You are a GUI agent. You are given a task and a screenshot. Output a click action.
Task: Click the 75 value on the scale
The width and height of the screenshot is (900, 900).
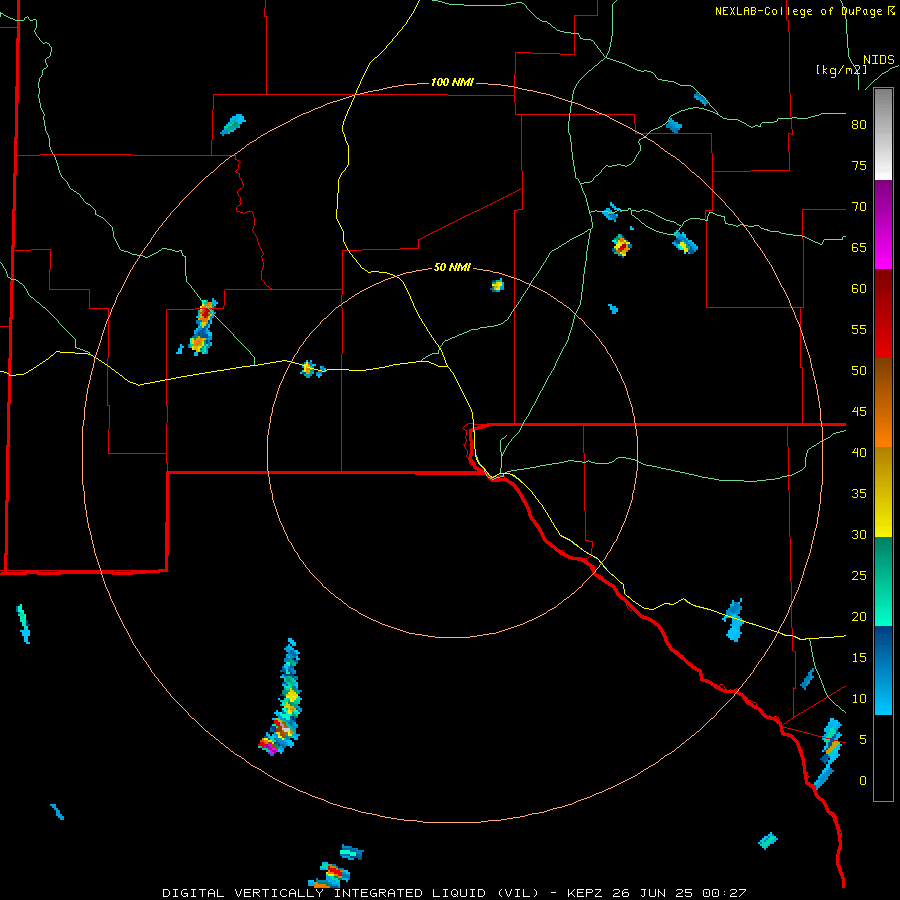(859, 165)
